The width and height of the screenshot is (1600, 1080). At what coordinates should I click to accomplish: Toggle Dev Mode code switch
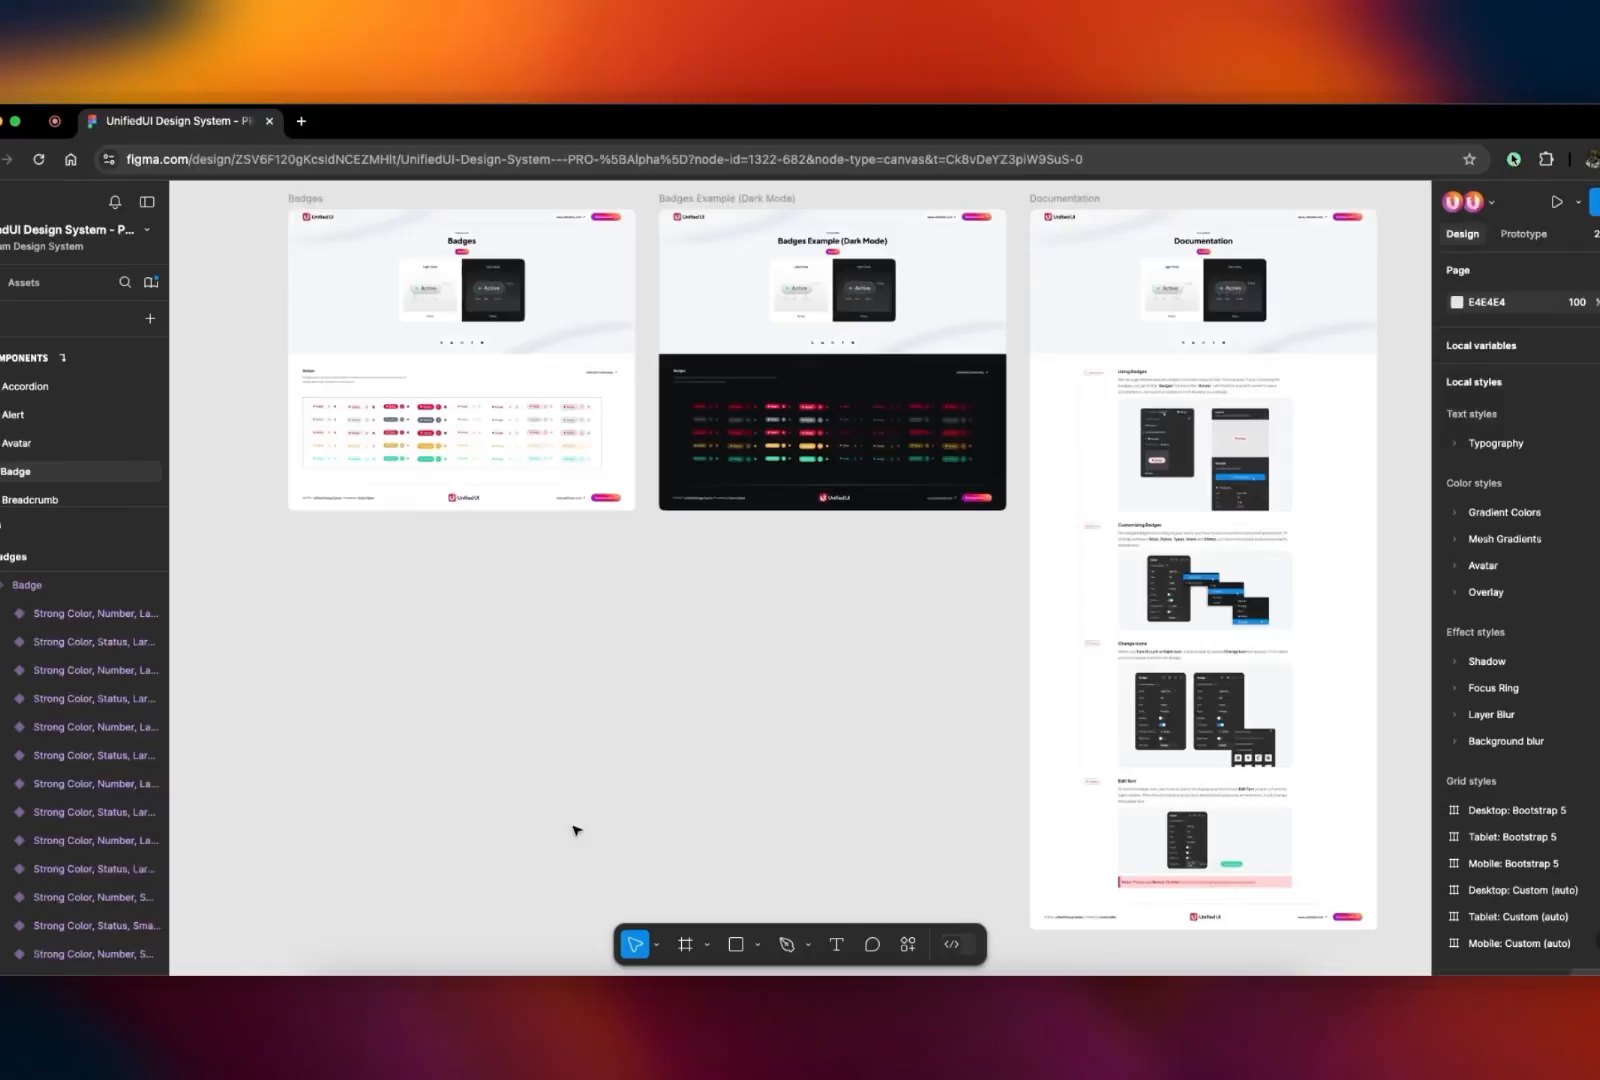(x=952, y=944)
